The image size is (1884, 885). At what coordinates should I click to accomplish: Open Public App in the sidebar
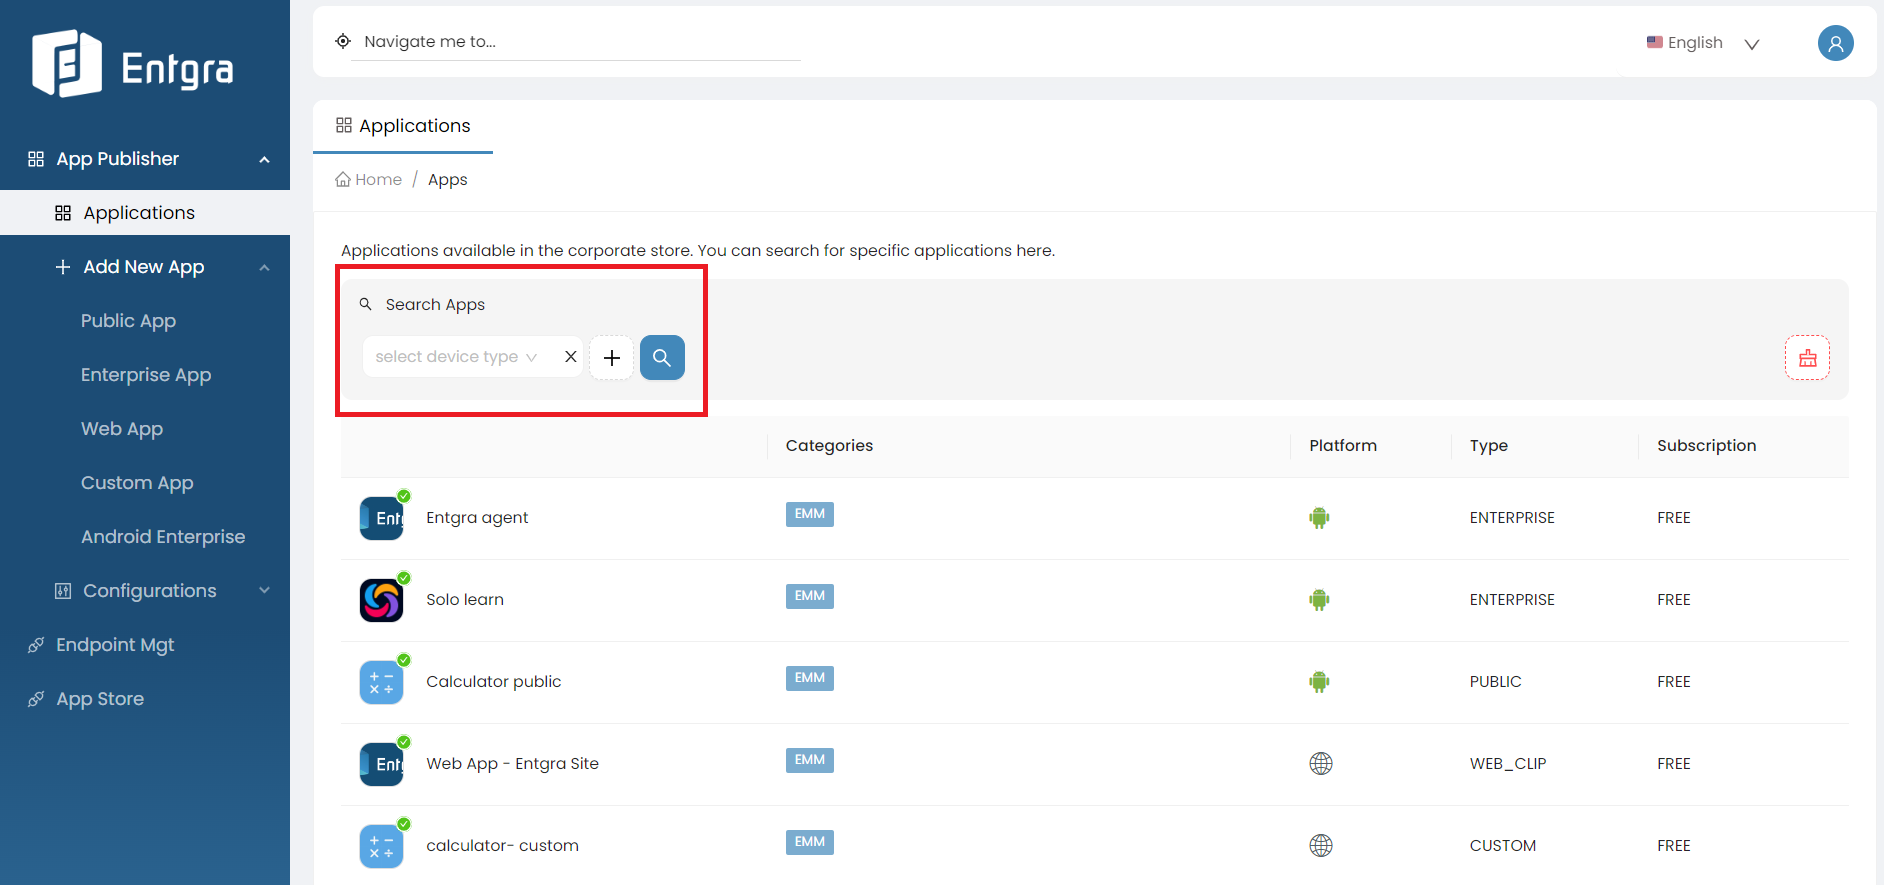coord(128,321)
